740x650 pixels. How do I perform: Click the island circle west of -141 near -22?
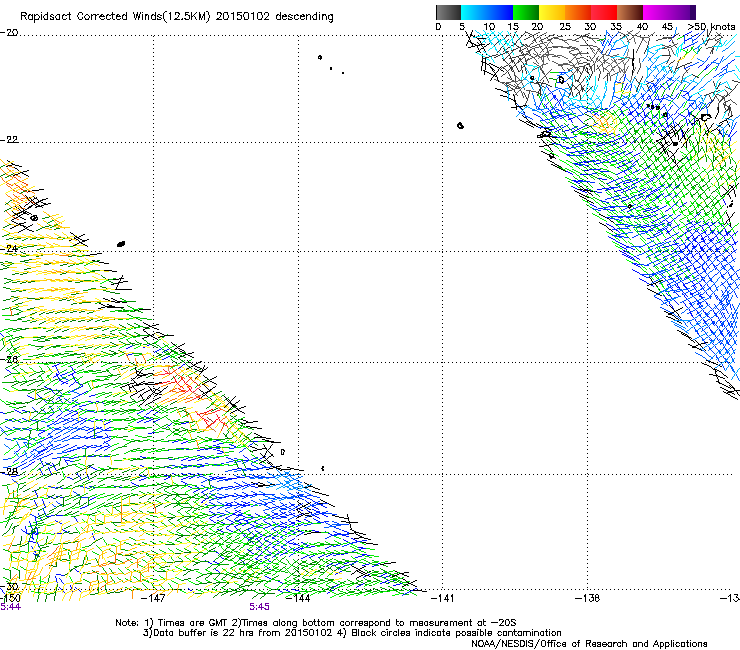pos(460,126)
